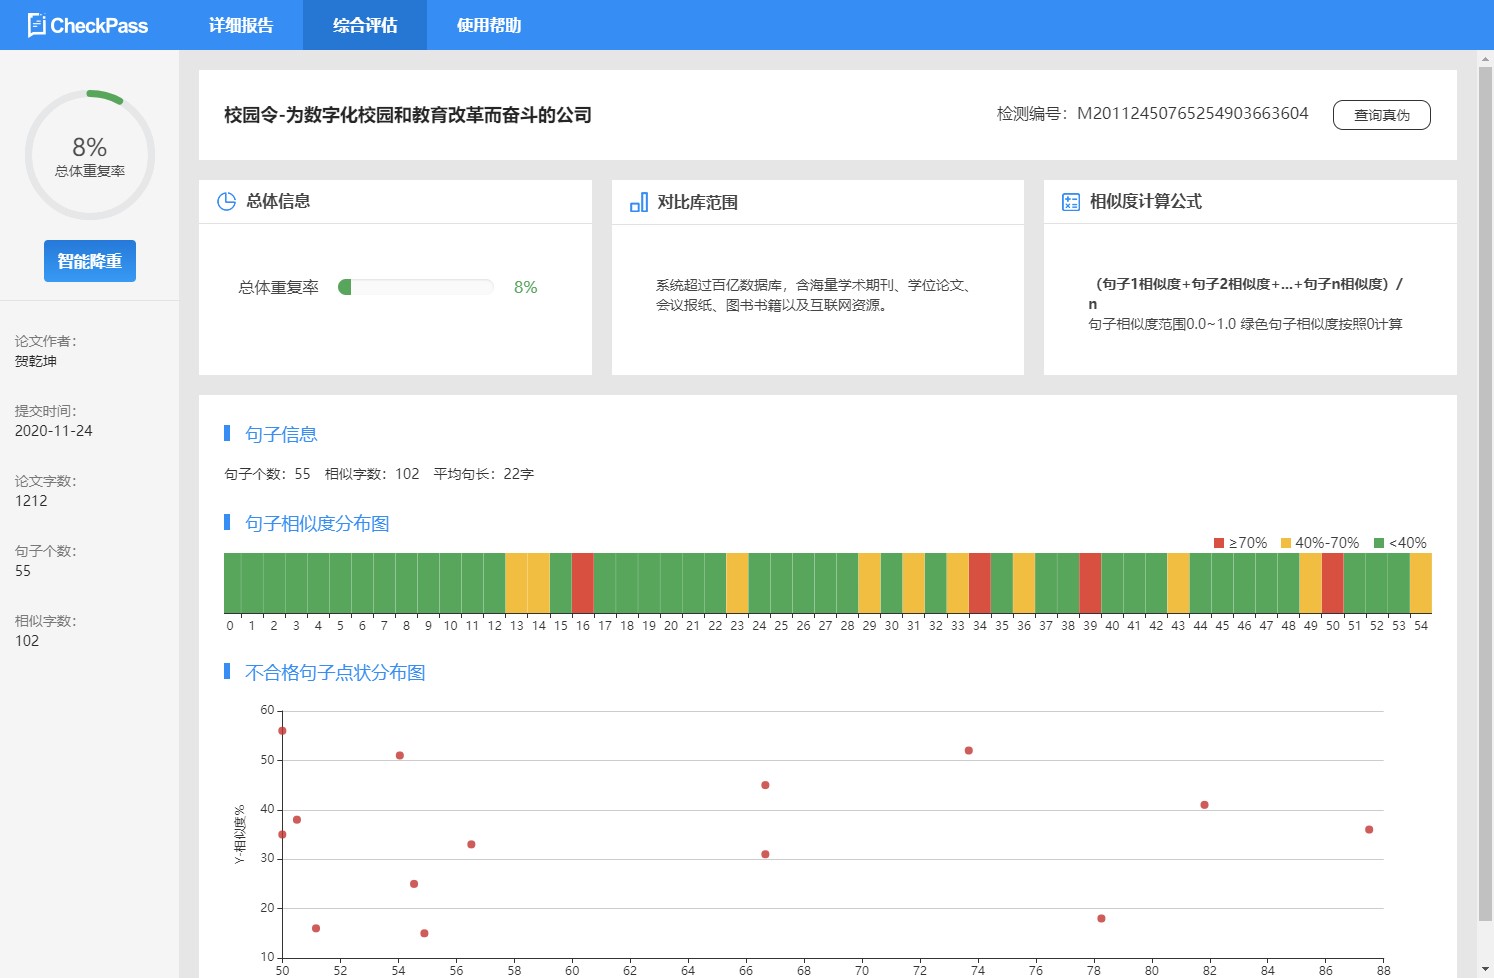Click the 检测编号 M2011245... text

1152,114
